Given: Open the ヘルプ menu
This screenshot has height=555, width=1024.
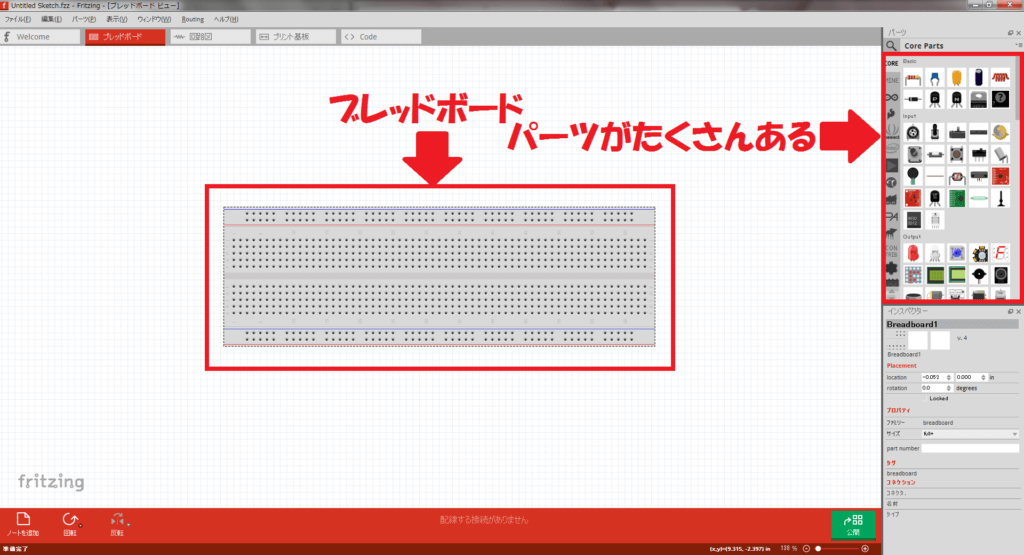Looking at the screenshot, I should 226,20.
